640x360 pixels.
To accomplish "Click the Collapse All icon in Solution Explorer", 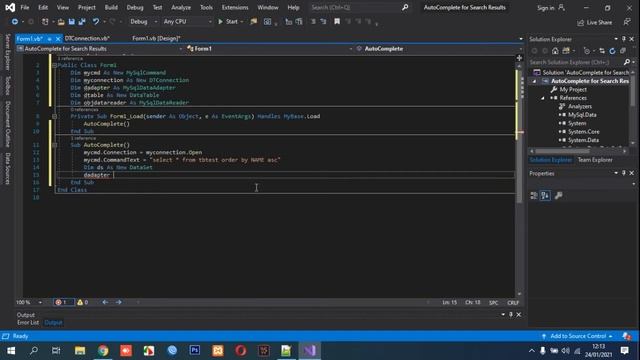I will point(623,51).
